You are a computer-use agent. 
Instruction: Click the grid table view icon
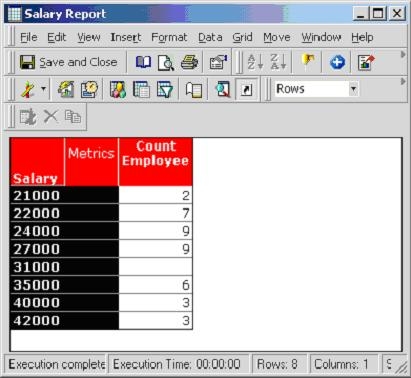[x=141, y=89]
